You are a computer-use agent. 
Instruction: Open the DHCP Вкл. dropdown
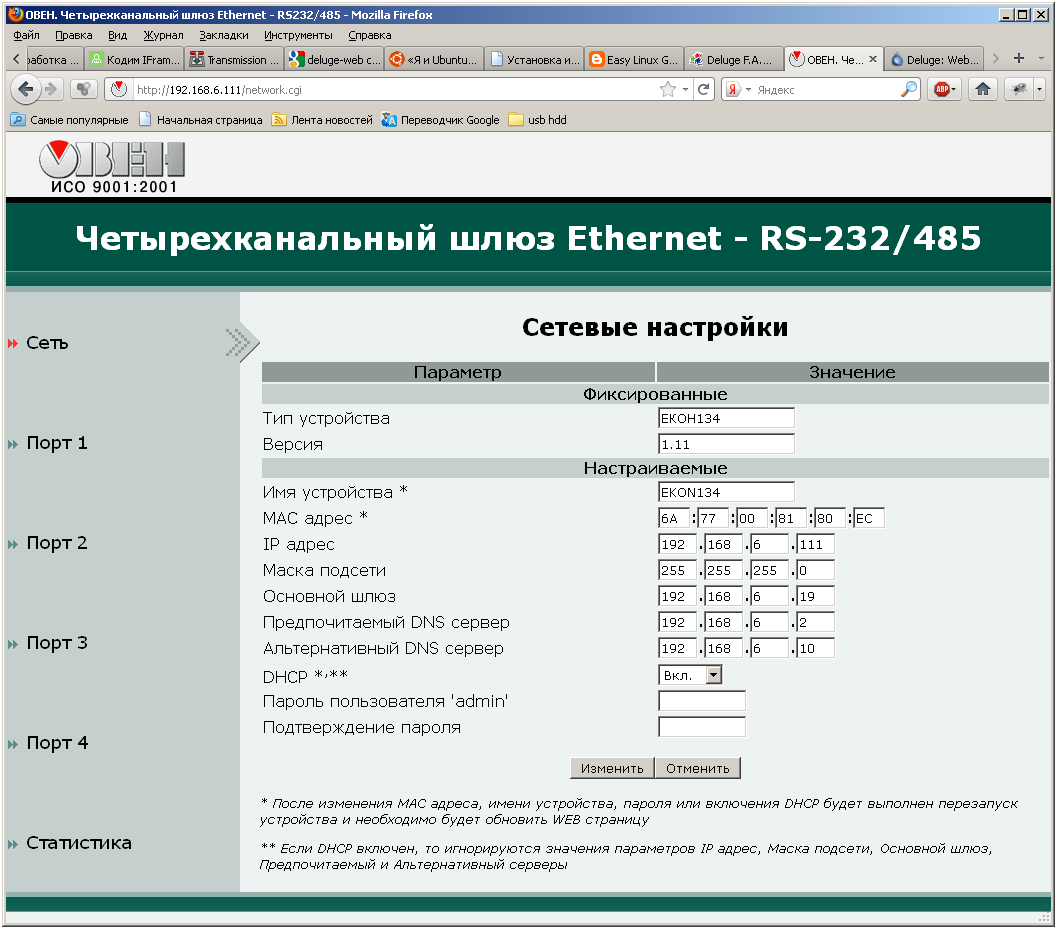(690, 675)
